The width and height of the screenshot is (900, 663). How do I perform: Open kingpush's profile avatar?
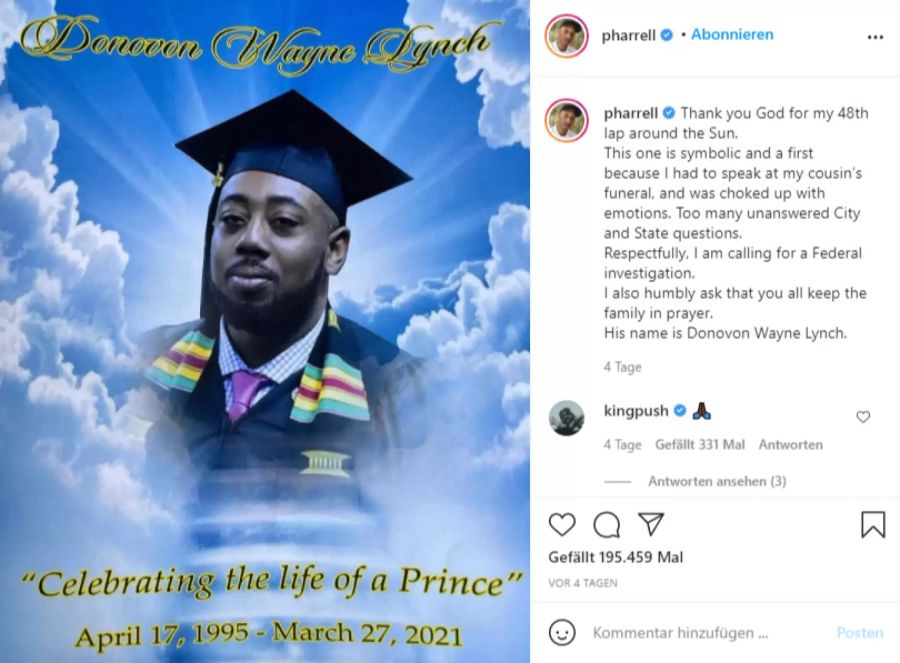pos(567,418)
